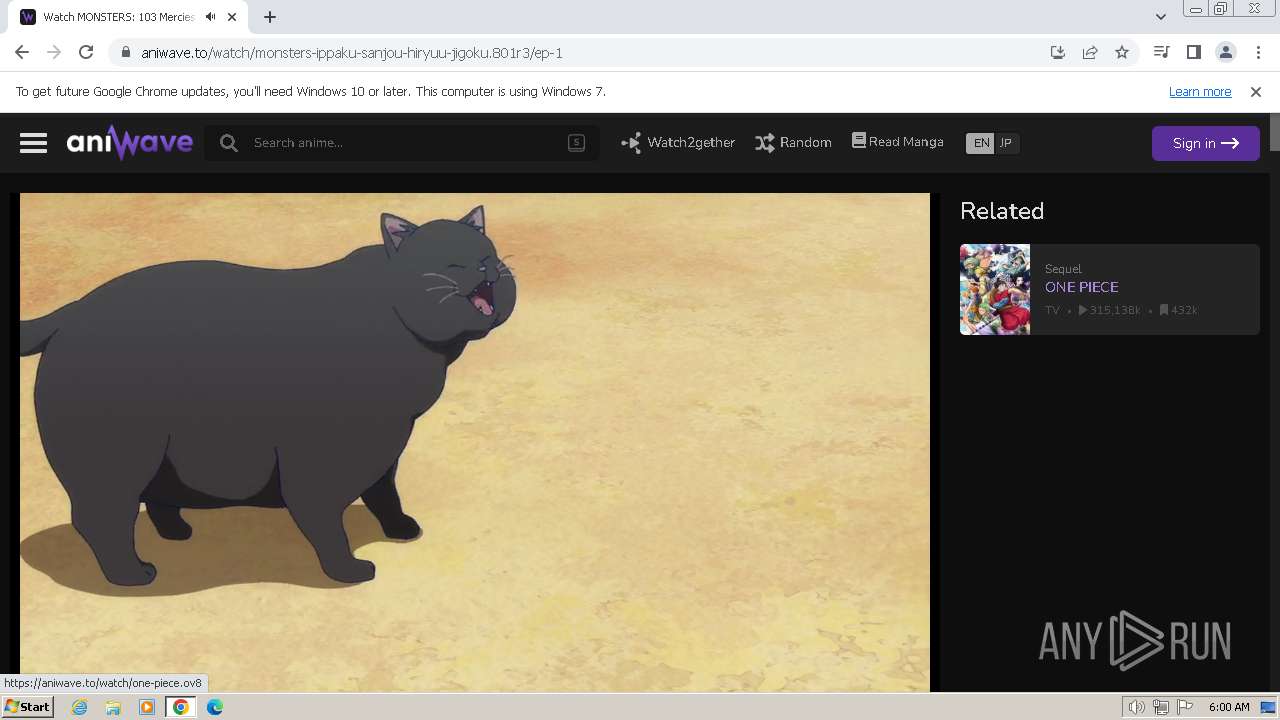Go forward in browser history
Image resolution: width=1280 pixels, height=720 pixels.
(x=54, y=52)
